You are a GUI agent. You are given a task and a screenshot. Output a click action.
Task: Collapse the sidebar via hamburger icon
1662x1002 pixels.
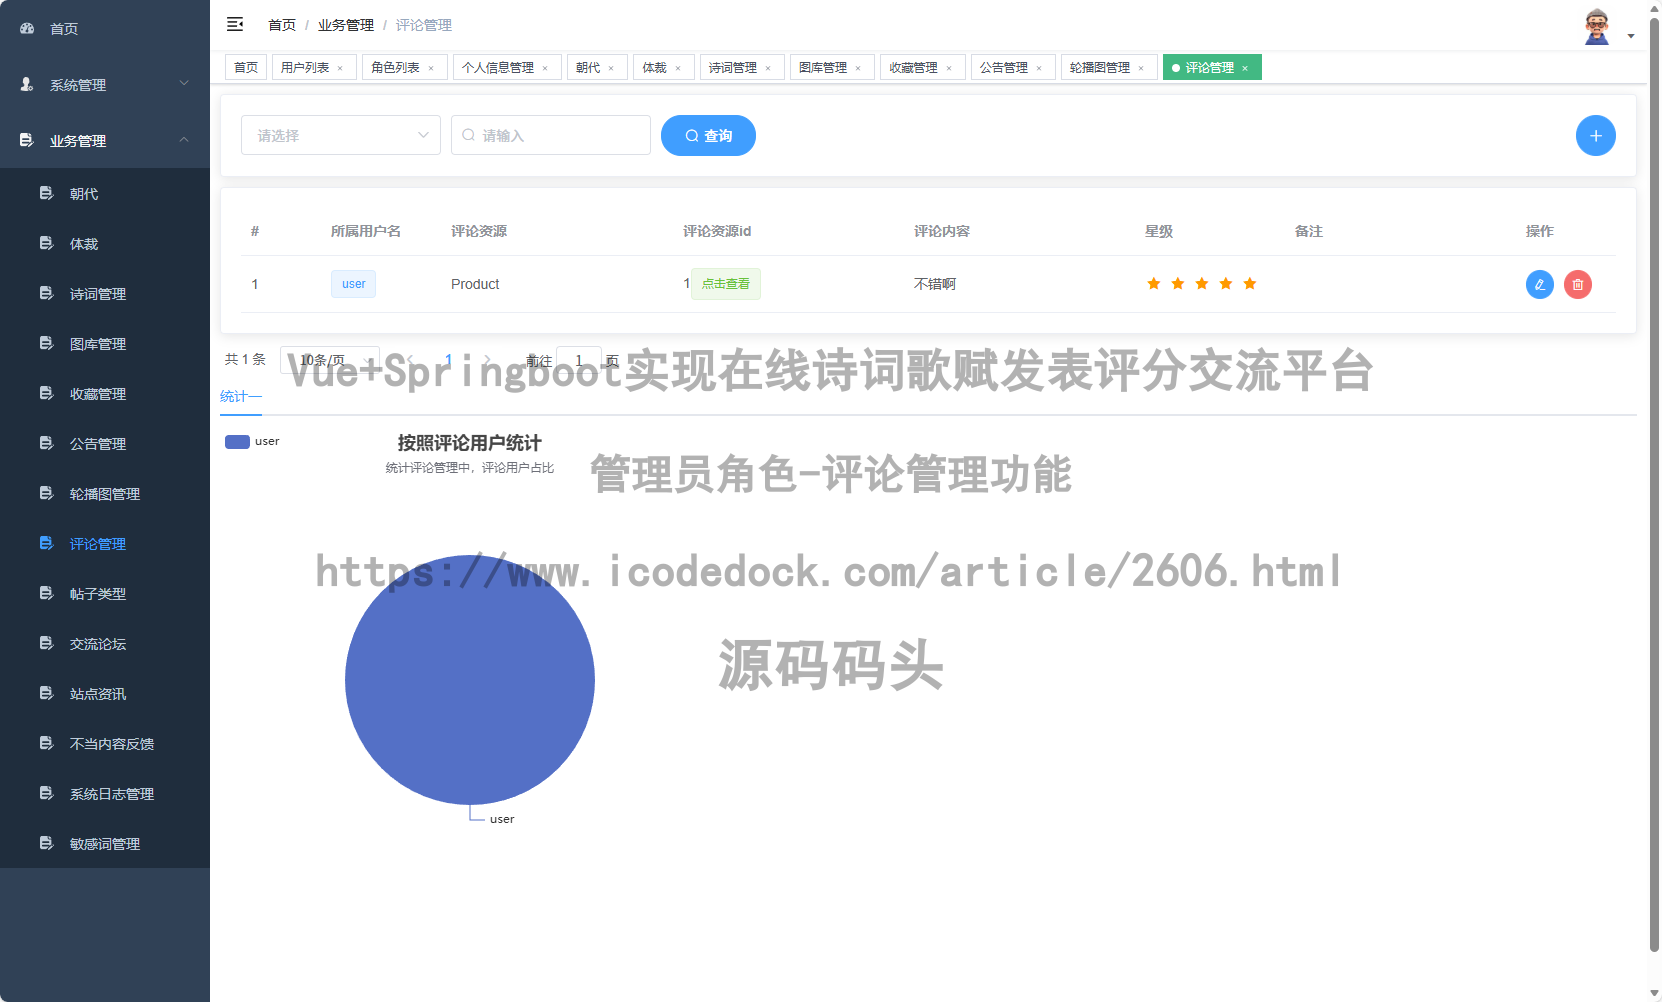(235, 24)
